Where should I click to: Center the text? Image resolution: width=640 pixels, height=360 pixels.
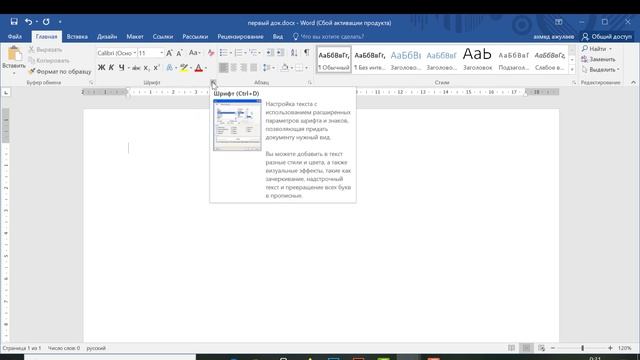(234, 68)
